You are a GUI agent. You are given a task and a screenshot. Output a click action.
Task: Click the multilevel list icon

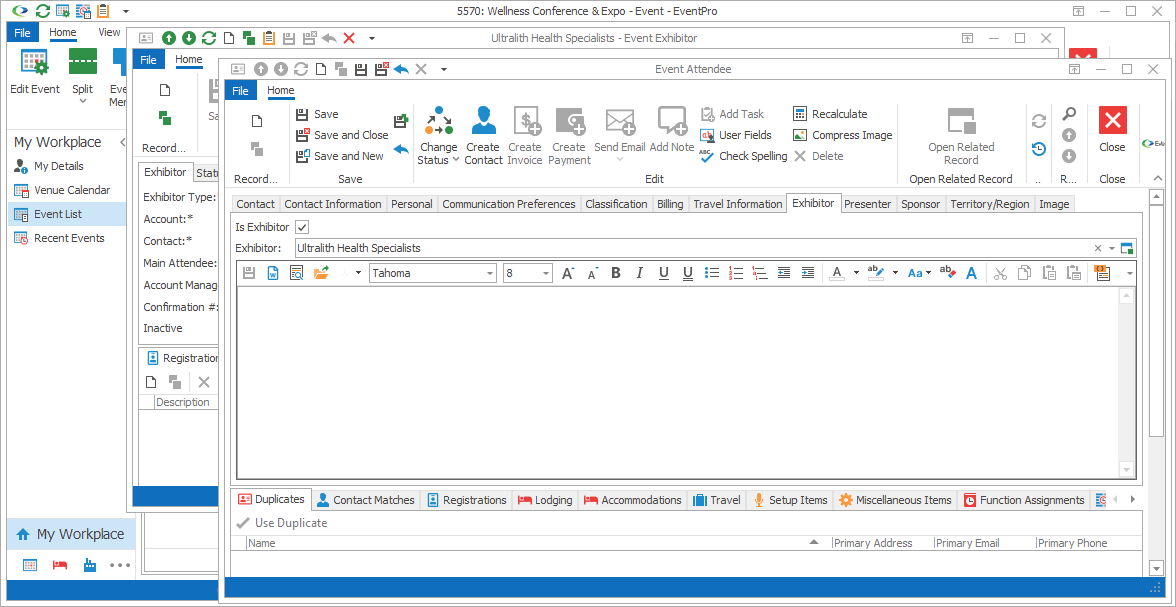coord(760,274)
